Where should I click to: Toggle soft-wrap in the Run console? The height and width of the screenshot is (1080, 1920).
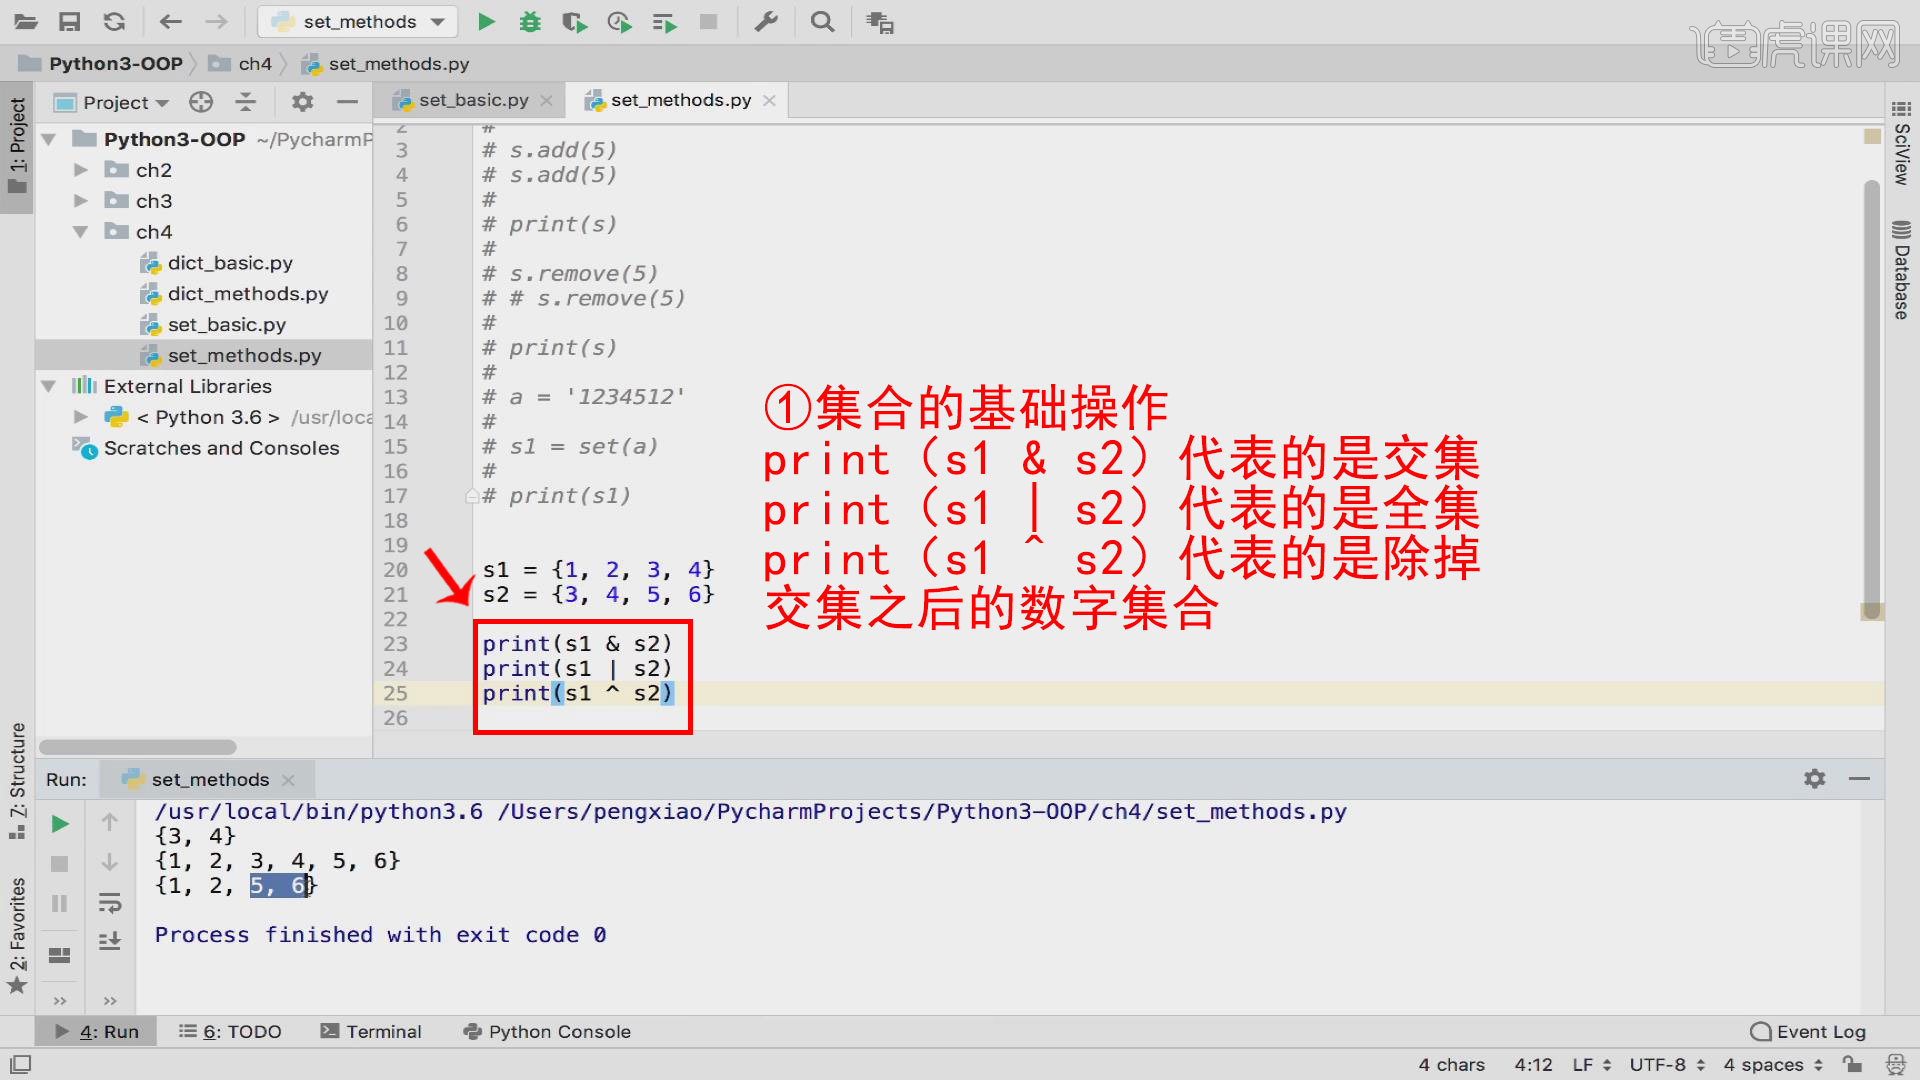point(110,903)
